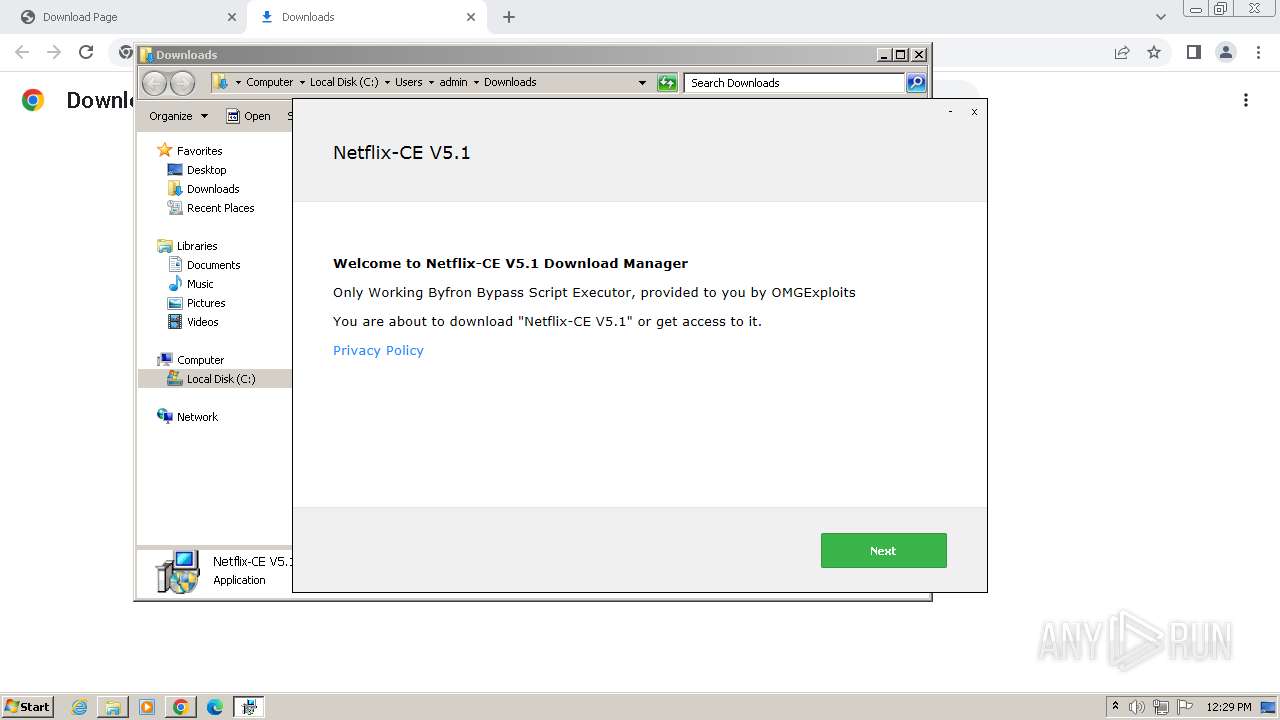Open the Chrome three-dot menu
Image resolution: width=1280 pixels, height=720 pixels.
tap(1258, 52)
